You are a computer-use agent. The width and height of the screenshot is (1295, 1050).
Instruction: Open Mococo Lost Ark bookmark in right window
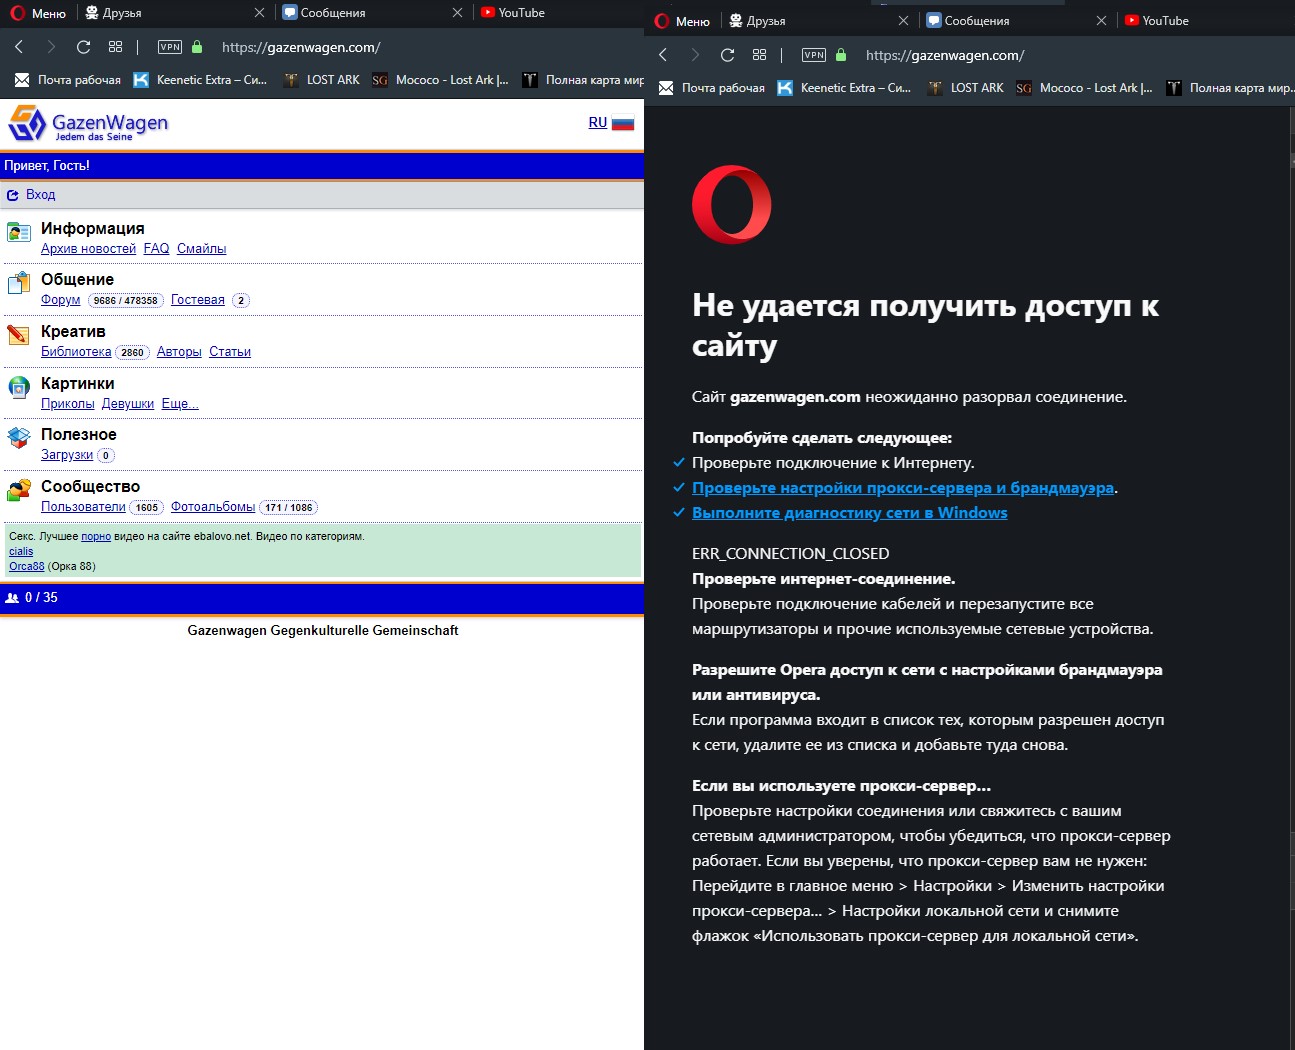click(1084, 88)
